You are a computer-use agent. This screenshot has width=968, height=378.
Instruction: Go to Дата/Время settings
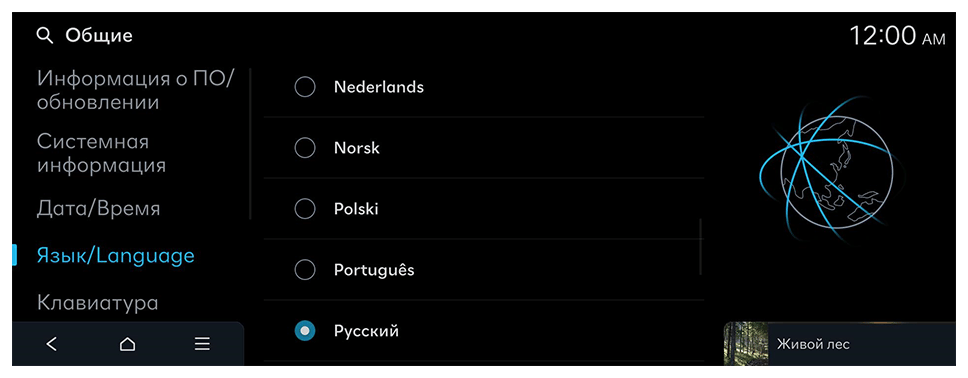[98, 208]
